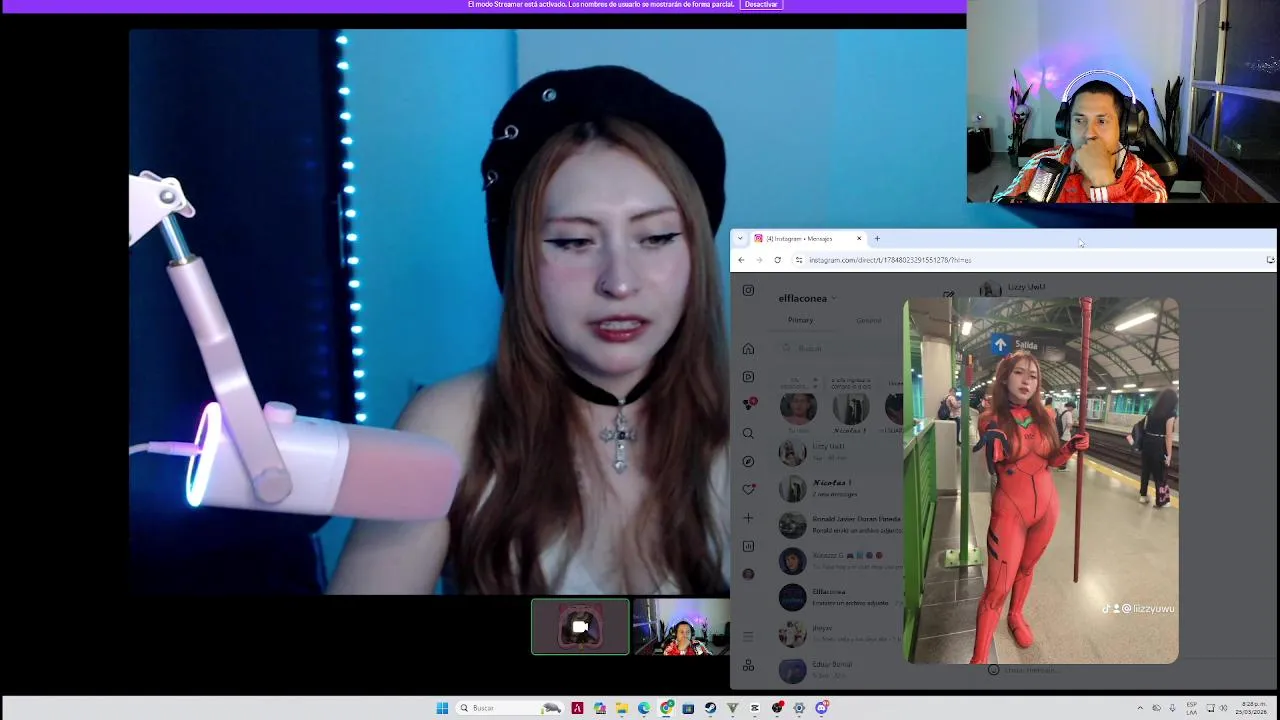The height and width of the screenshot is (720, 1280).
Task: Close the Instagram browser tab
Action: point(858,239)
